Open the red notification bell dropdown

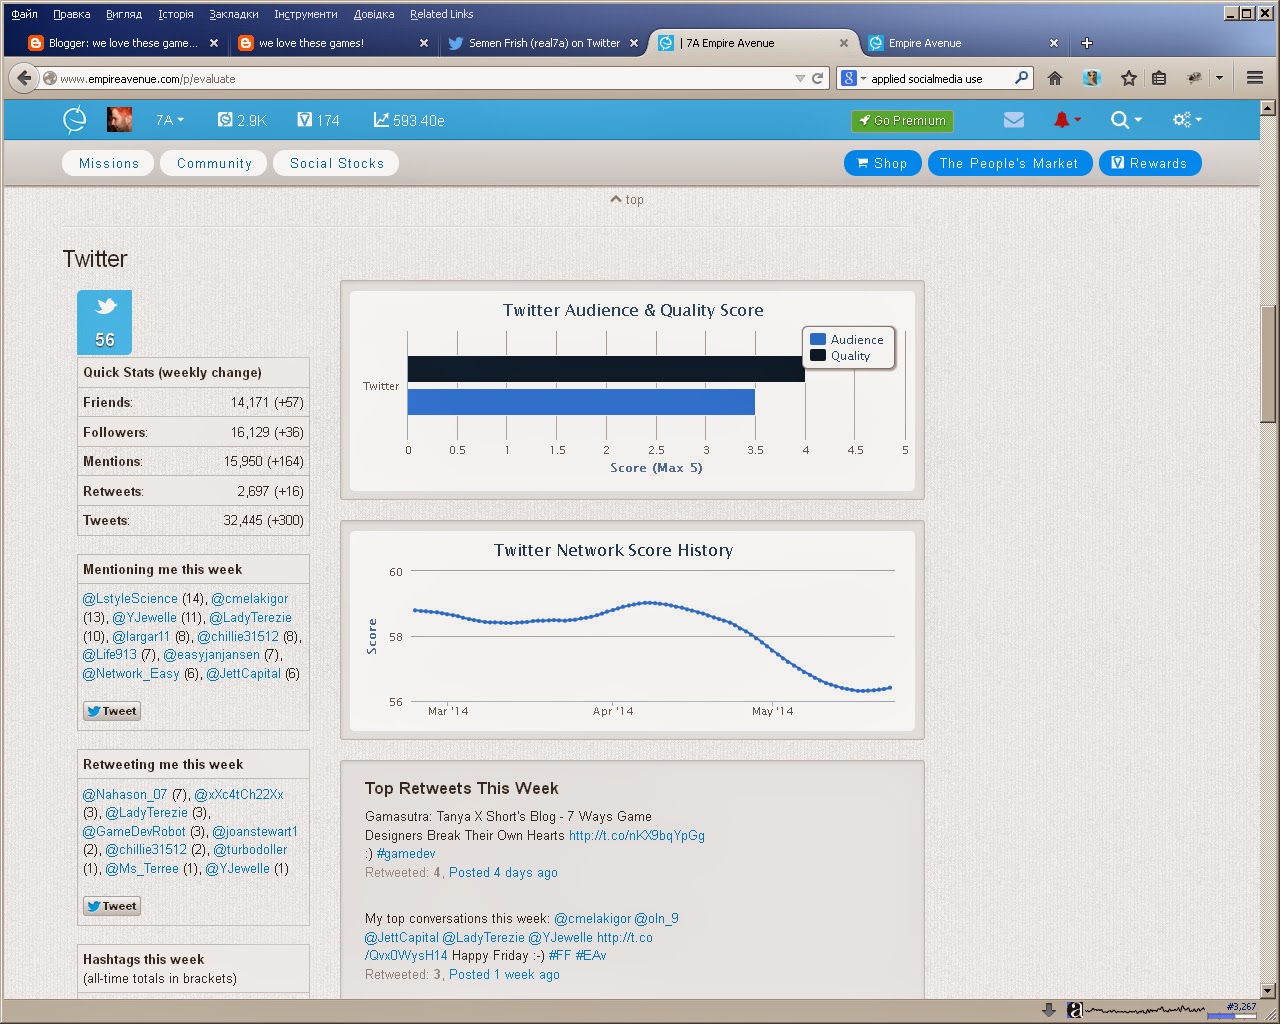click(1067, 120)
